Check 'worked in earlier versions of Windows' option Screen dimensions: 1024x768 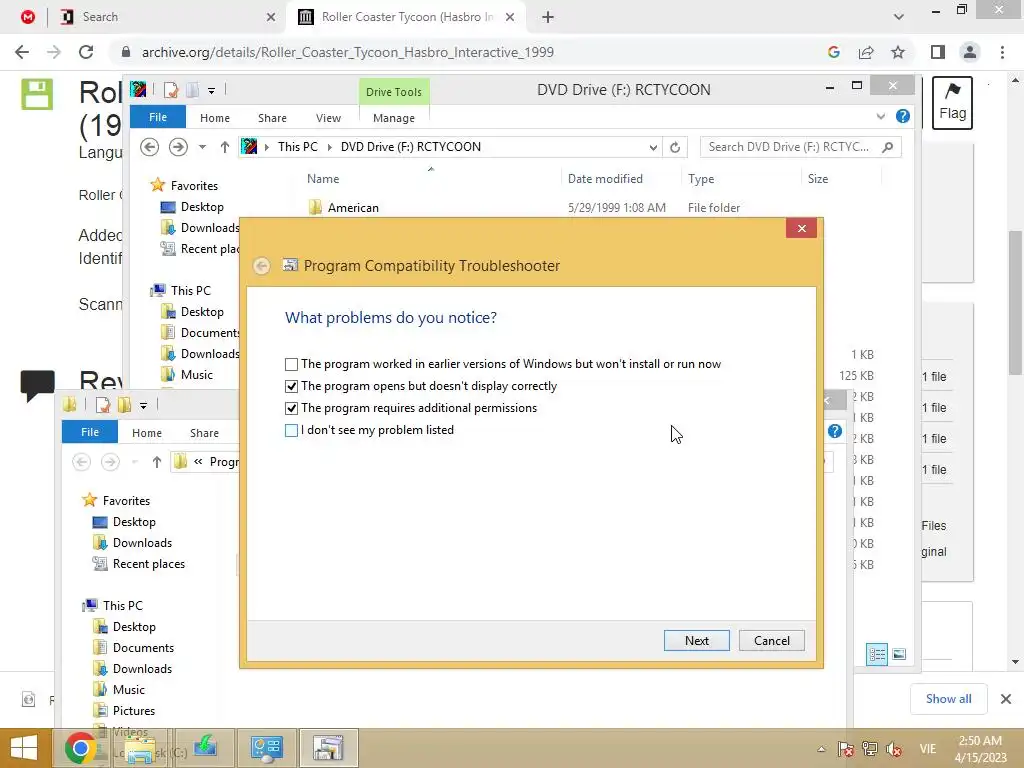click(291, 364)
